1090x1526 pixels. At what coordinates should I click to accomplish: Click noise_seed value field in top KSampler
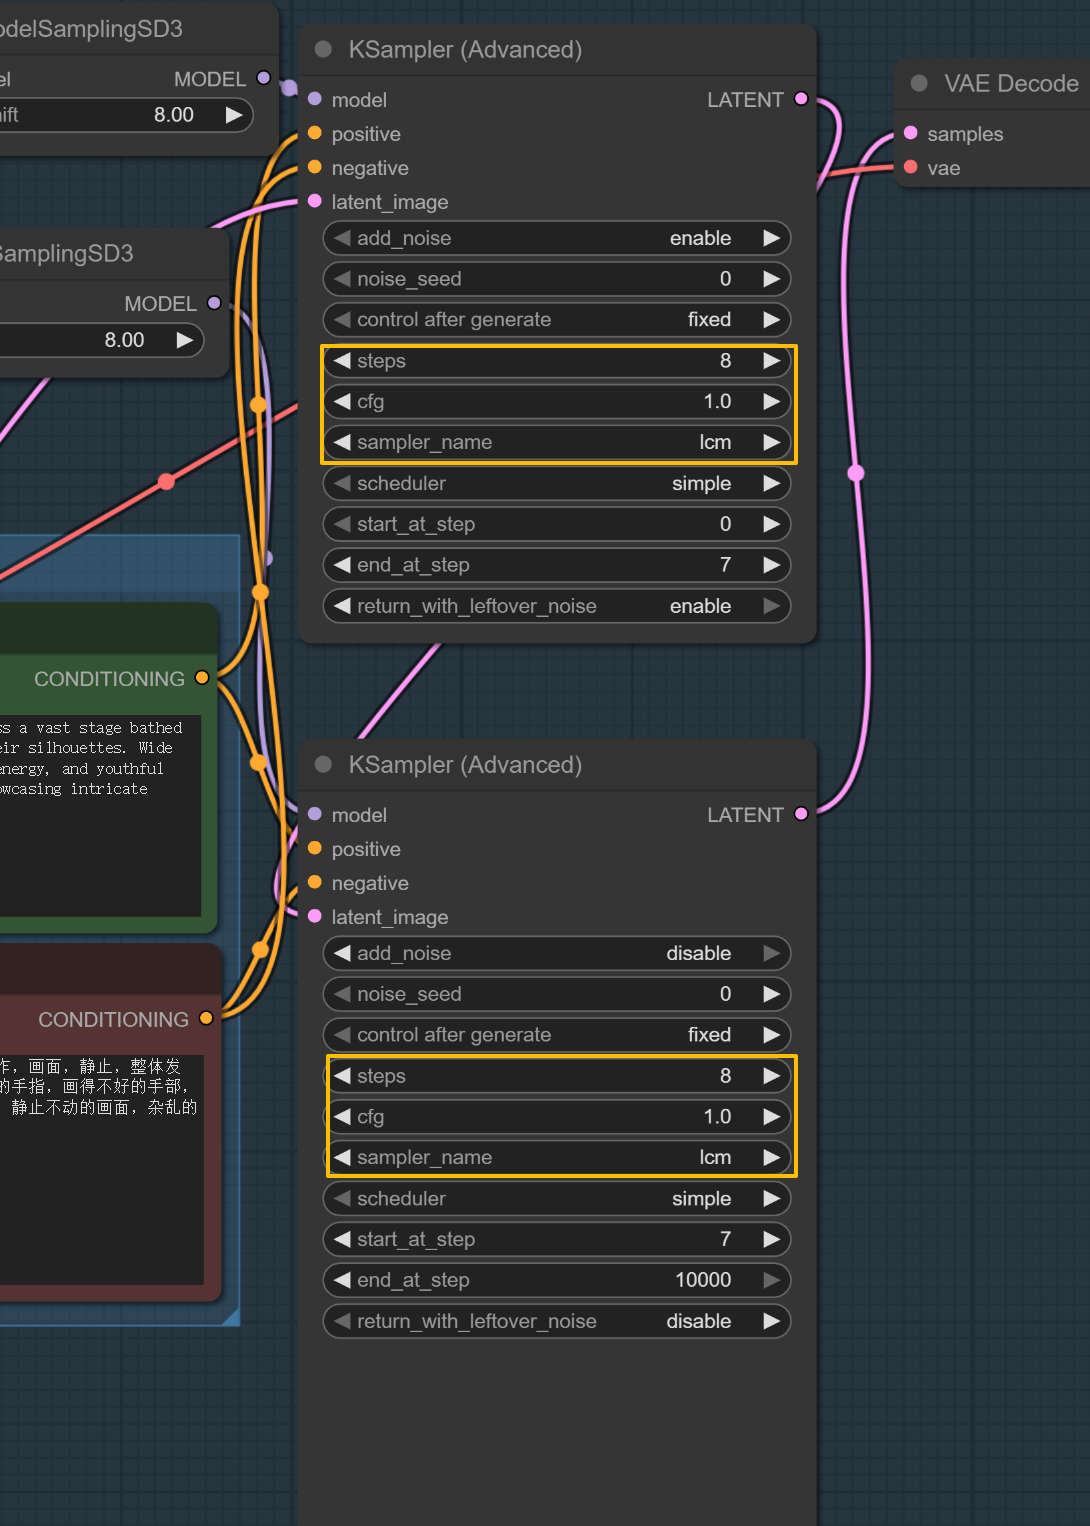[x=557, y=279]
